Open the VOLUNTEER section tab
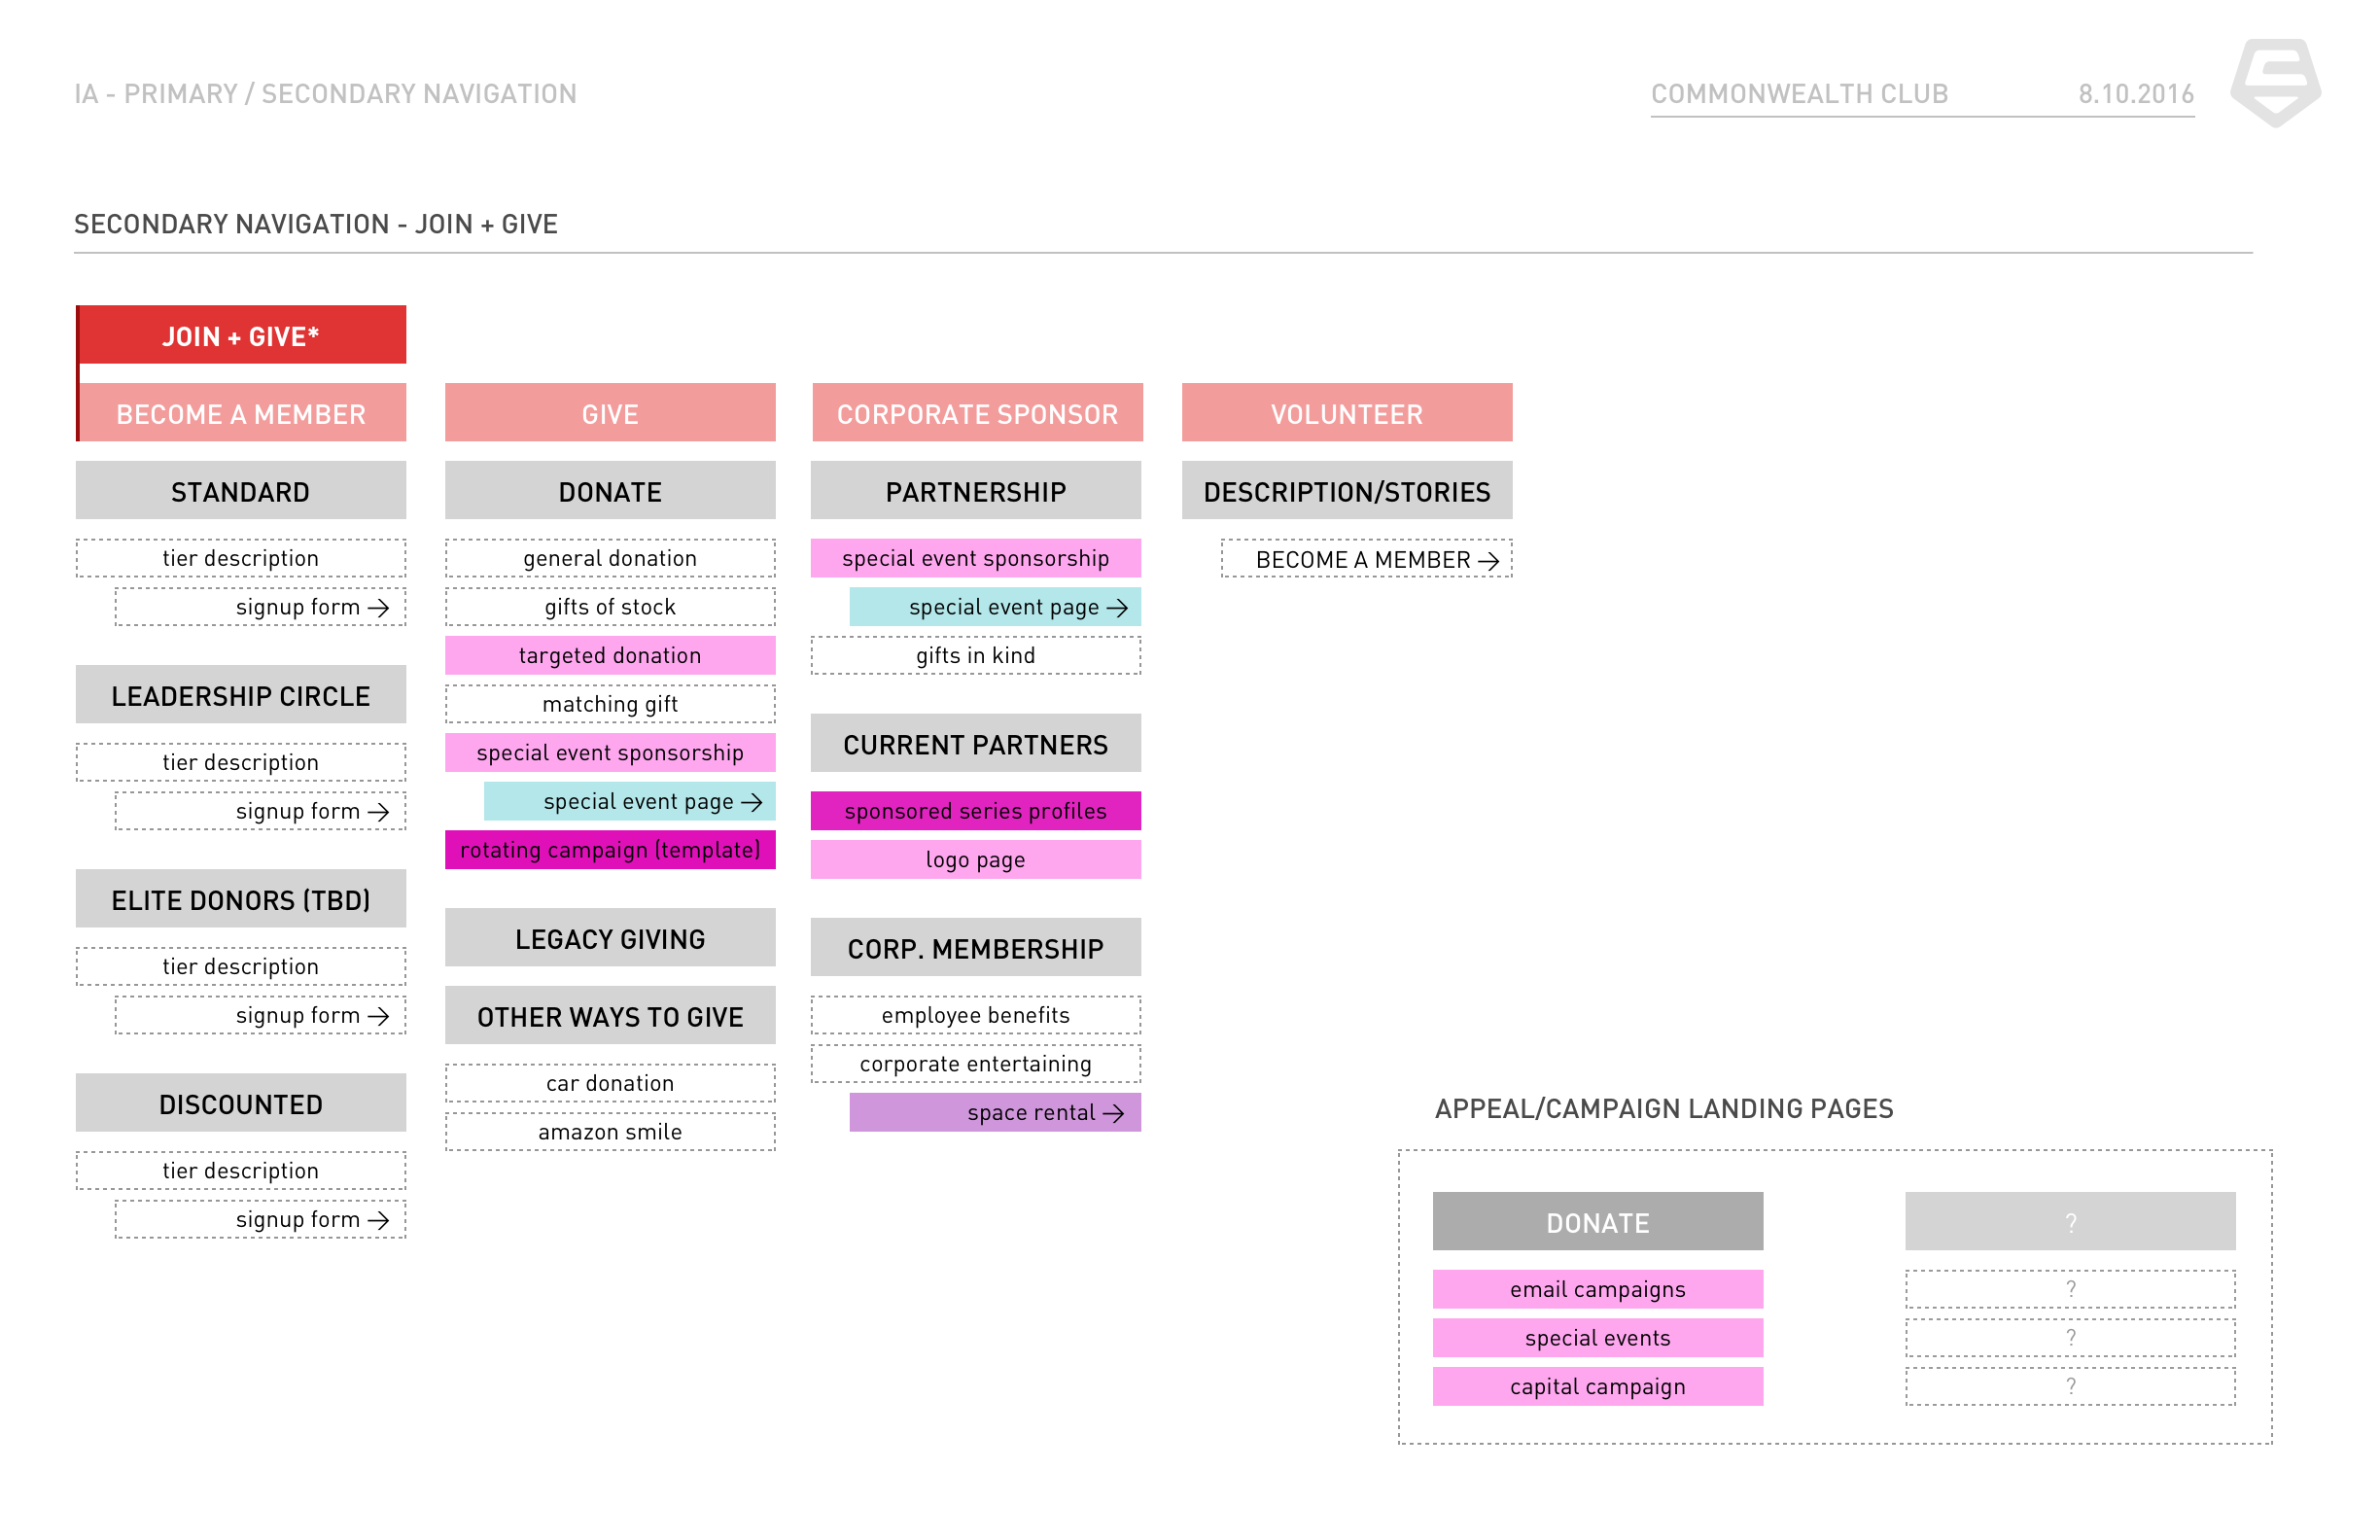The width and height of the screenshot is (2380, 1540). (x=1347, y=413)
